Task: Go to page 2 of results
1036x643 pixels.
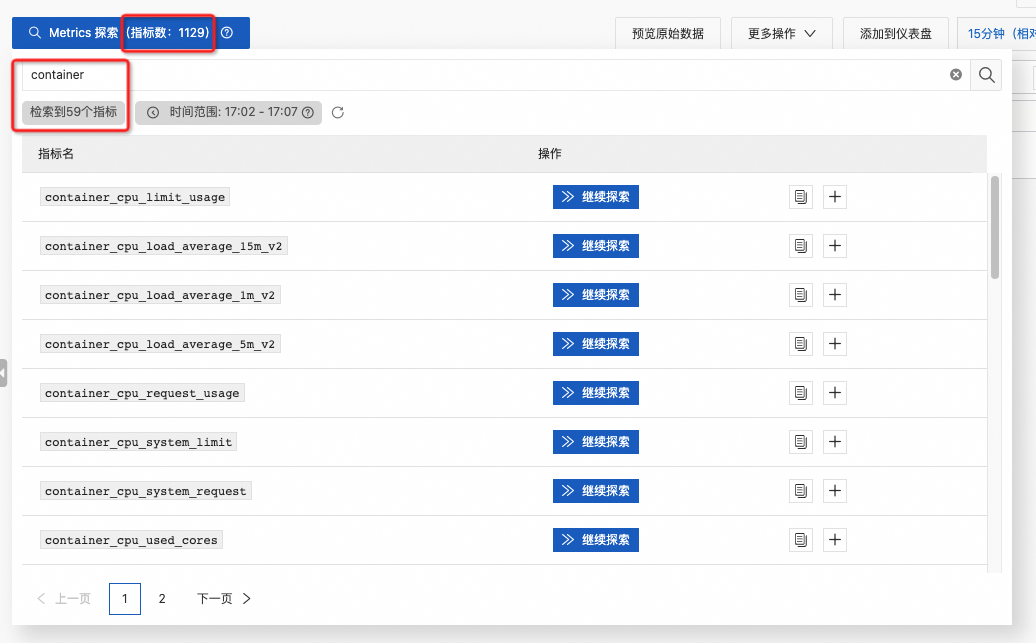Action: (162, 599)
